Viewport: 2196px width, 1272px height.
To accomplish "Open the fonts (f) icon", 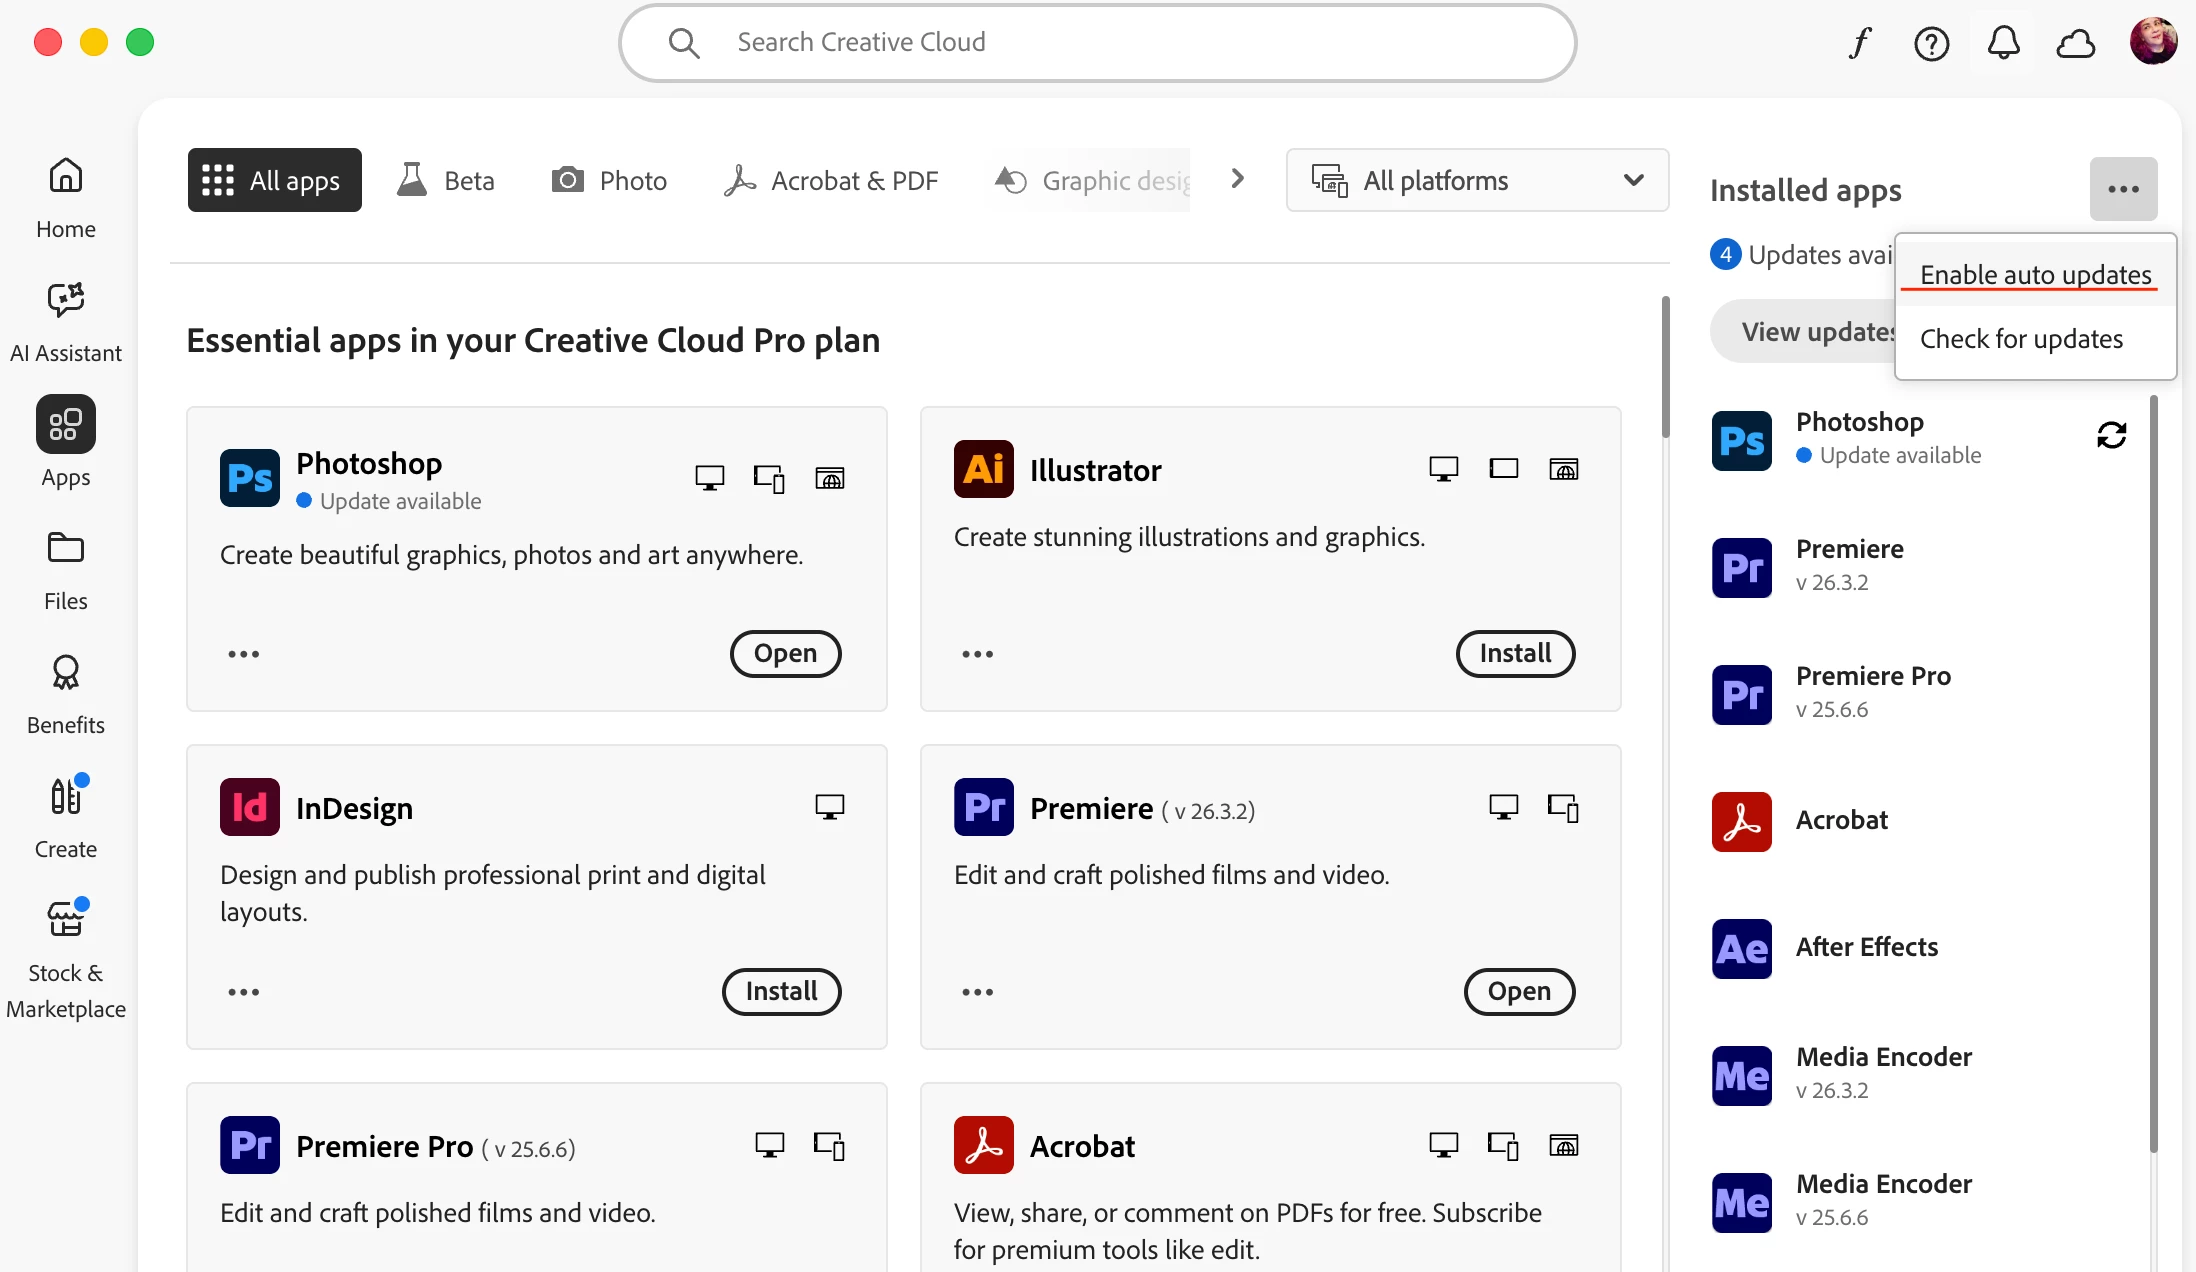I will [x=1860, y=43].
